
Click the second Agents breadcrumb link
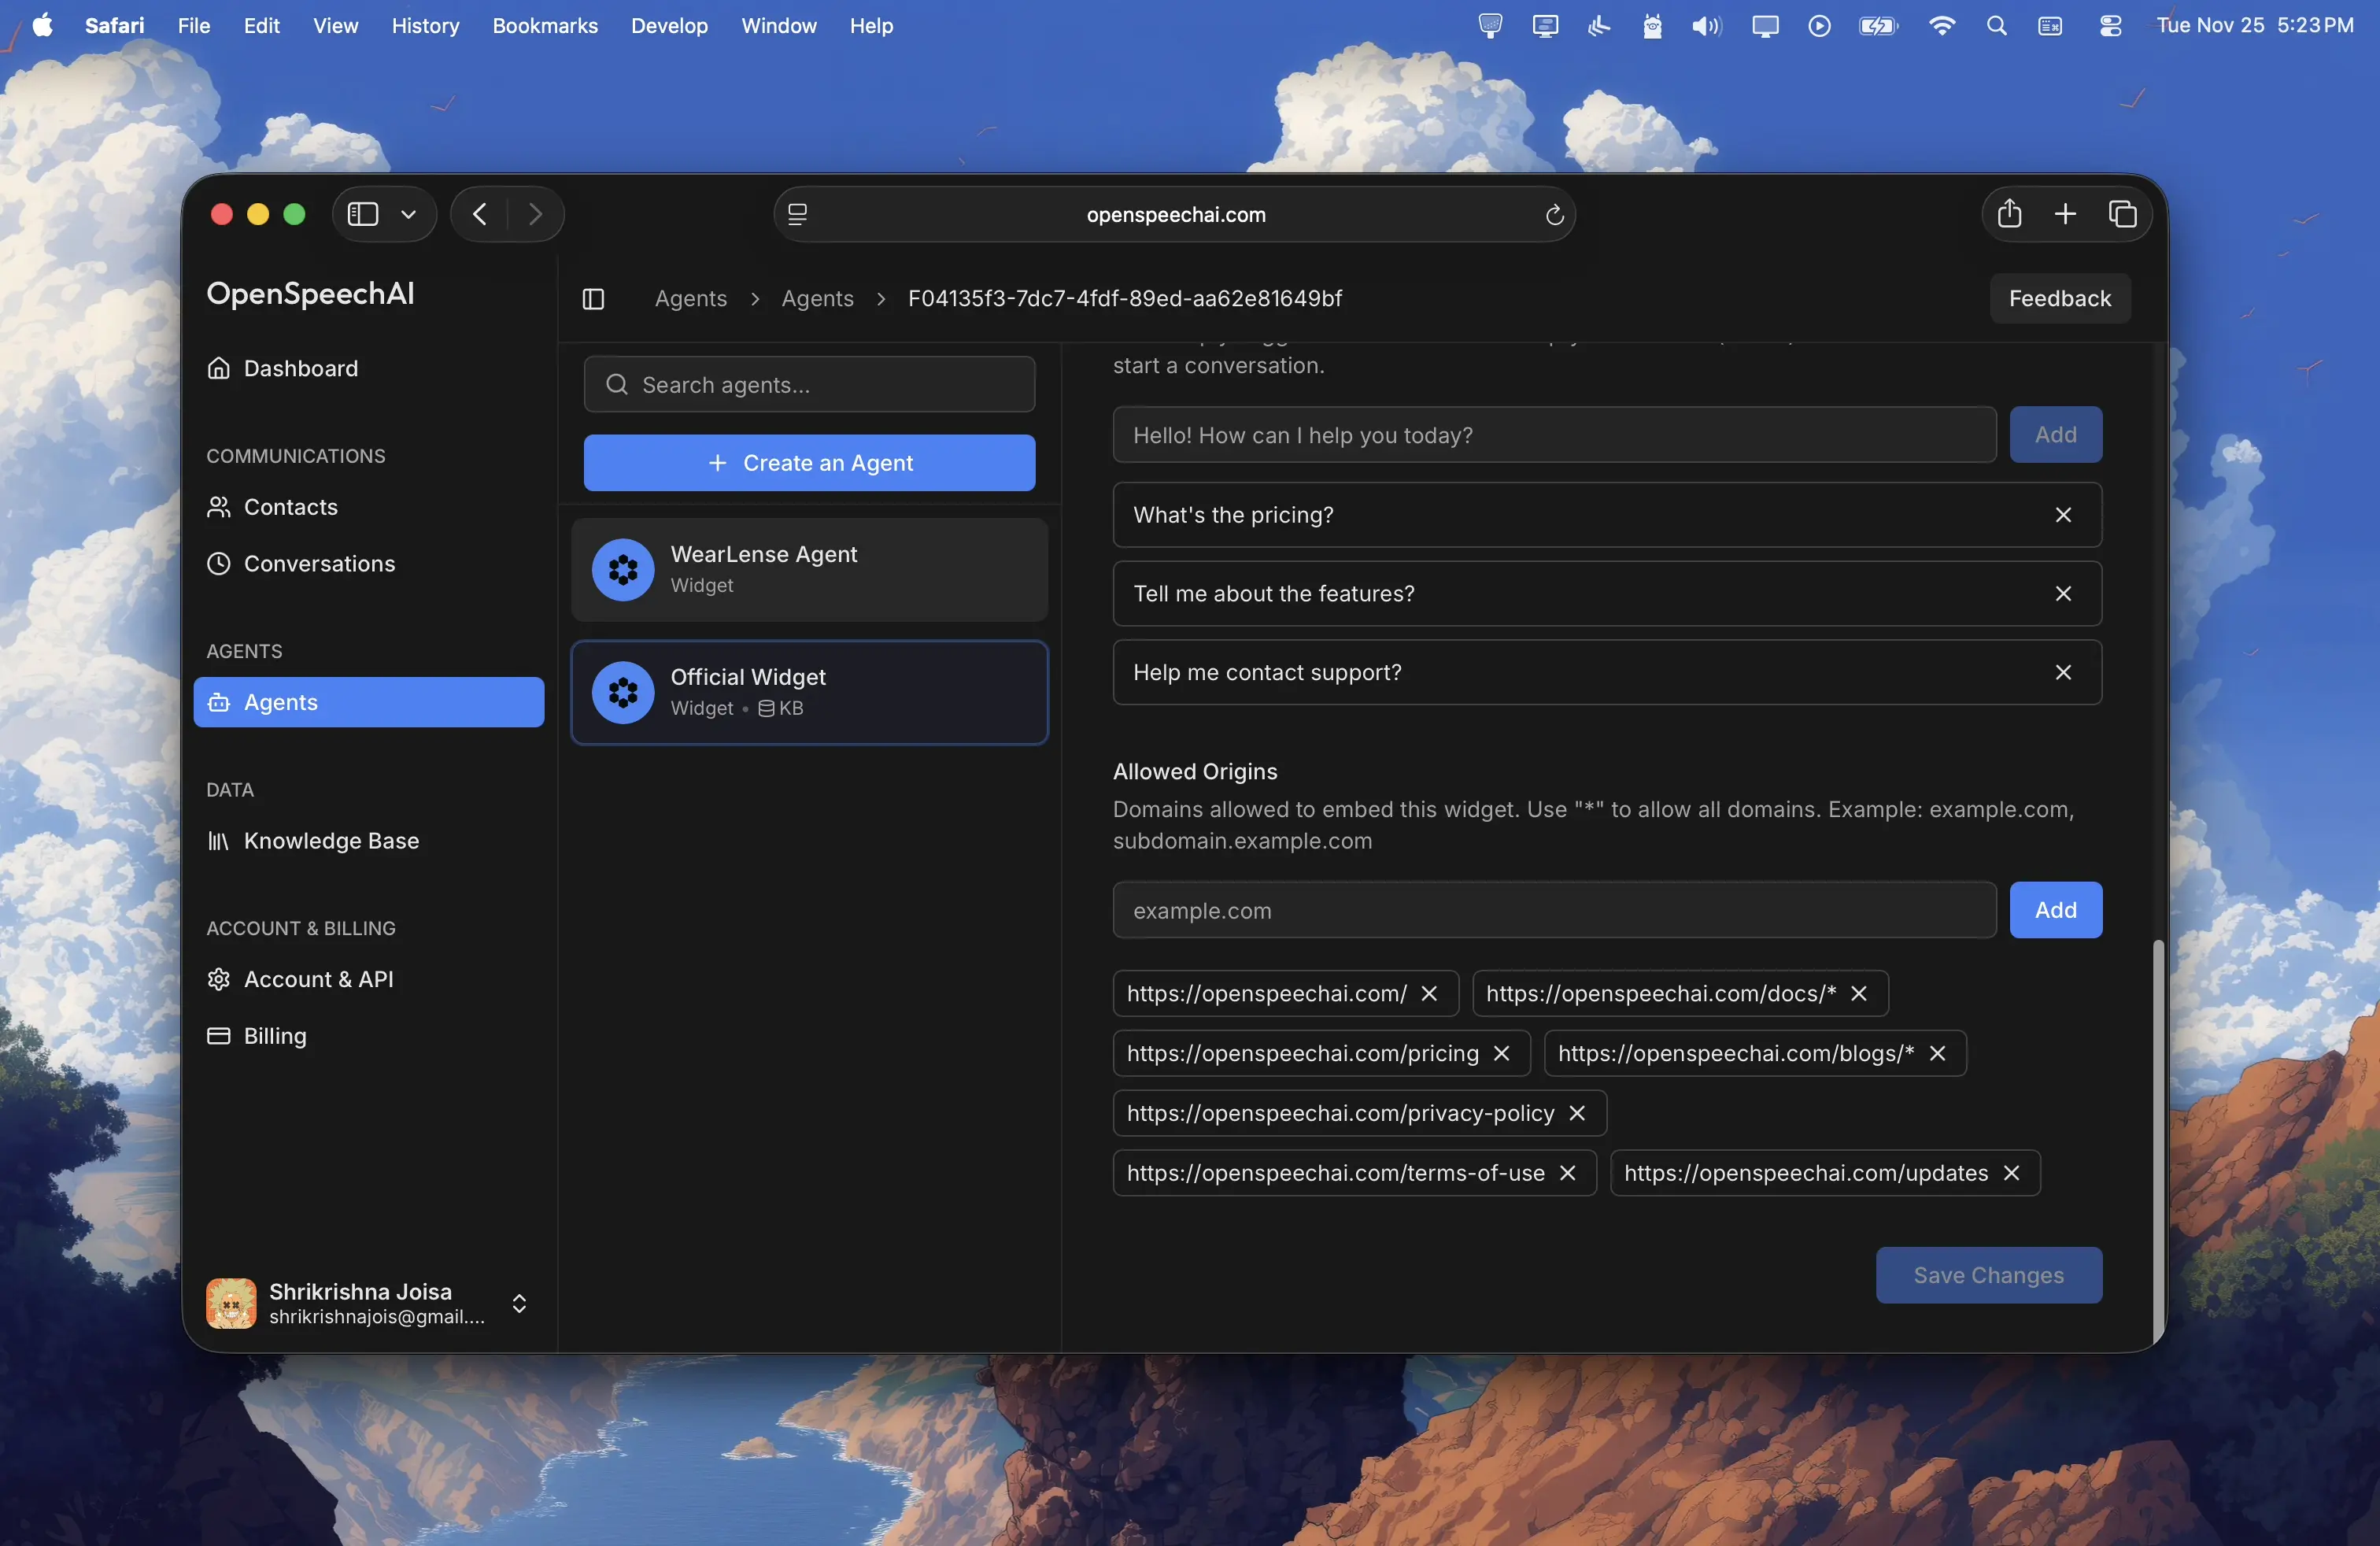pos(817,298)
